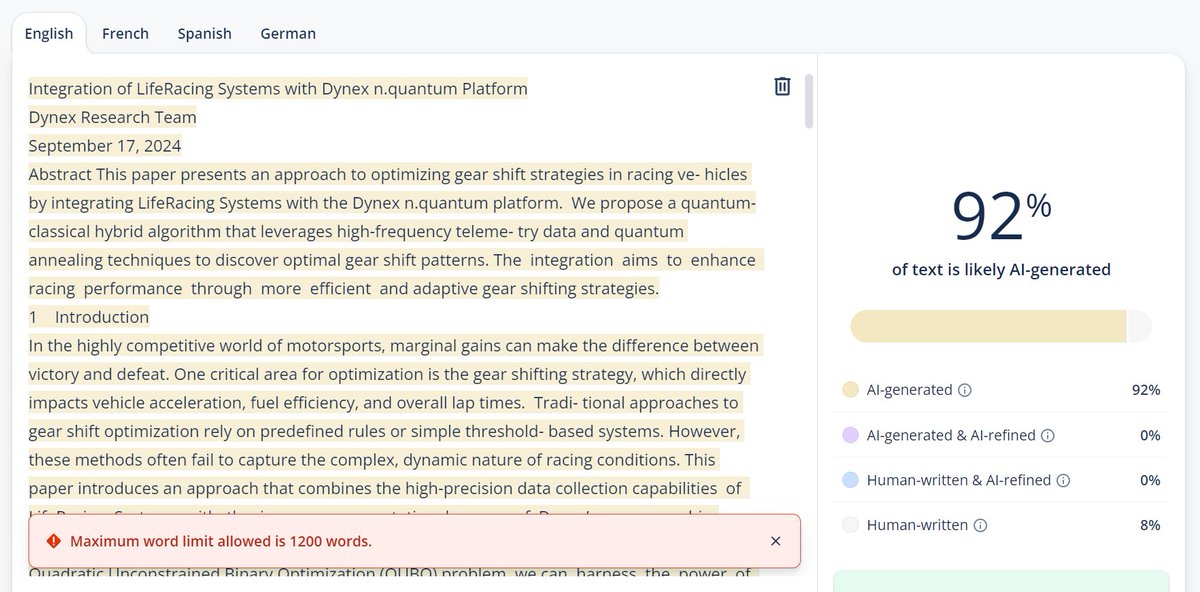Open info tooltip for Human-written & AI-refined
This screenshot has width=1200, height=592.
(1063, 480)
